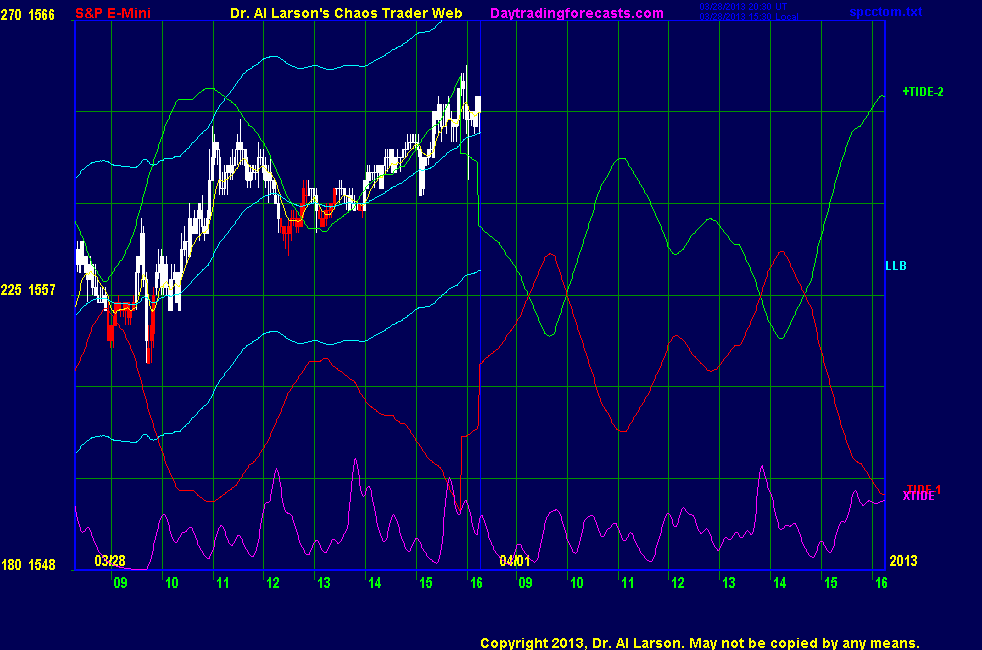Click the 16 hour label of the 04/01 session

click(881, 583)
